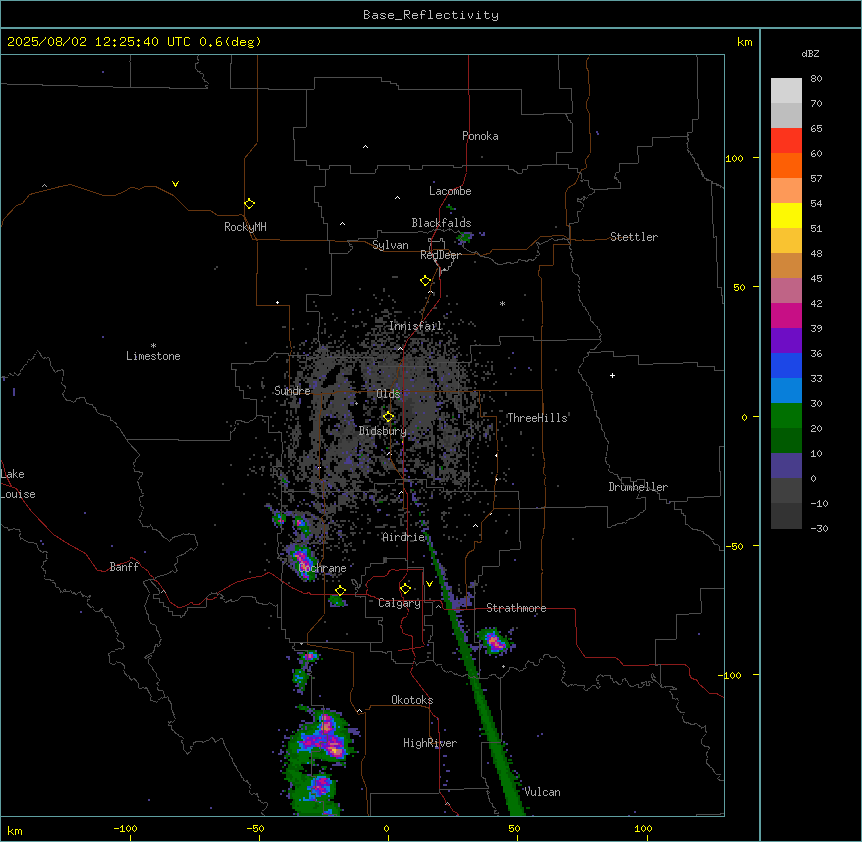Click the 80 value in dBZ legend

816,79
